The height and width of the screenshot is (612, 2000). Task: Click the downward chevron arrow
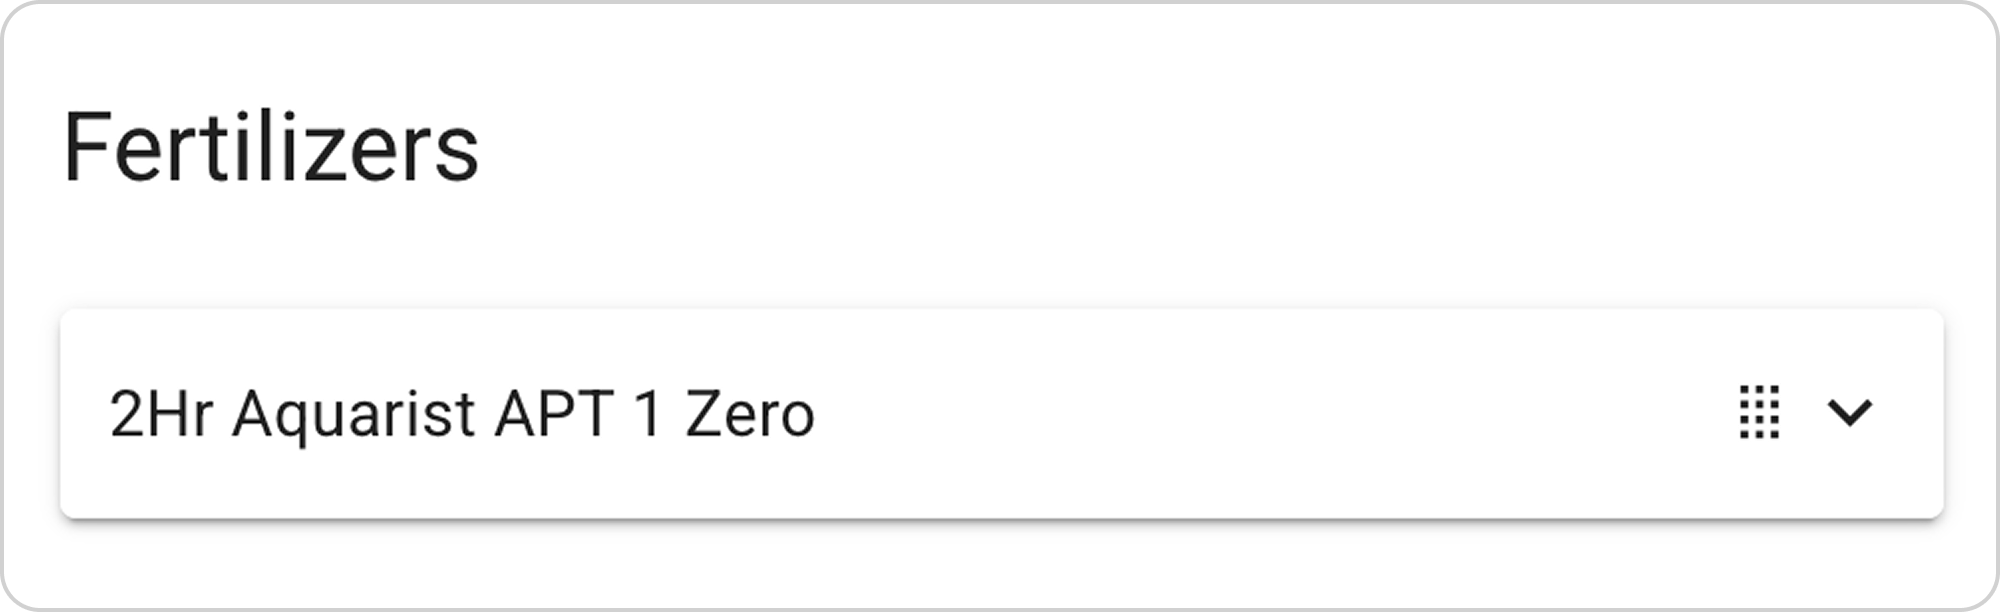click(1848, 412)
